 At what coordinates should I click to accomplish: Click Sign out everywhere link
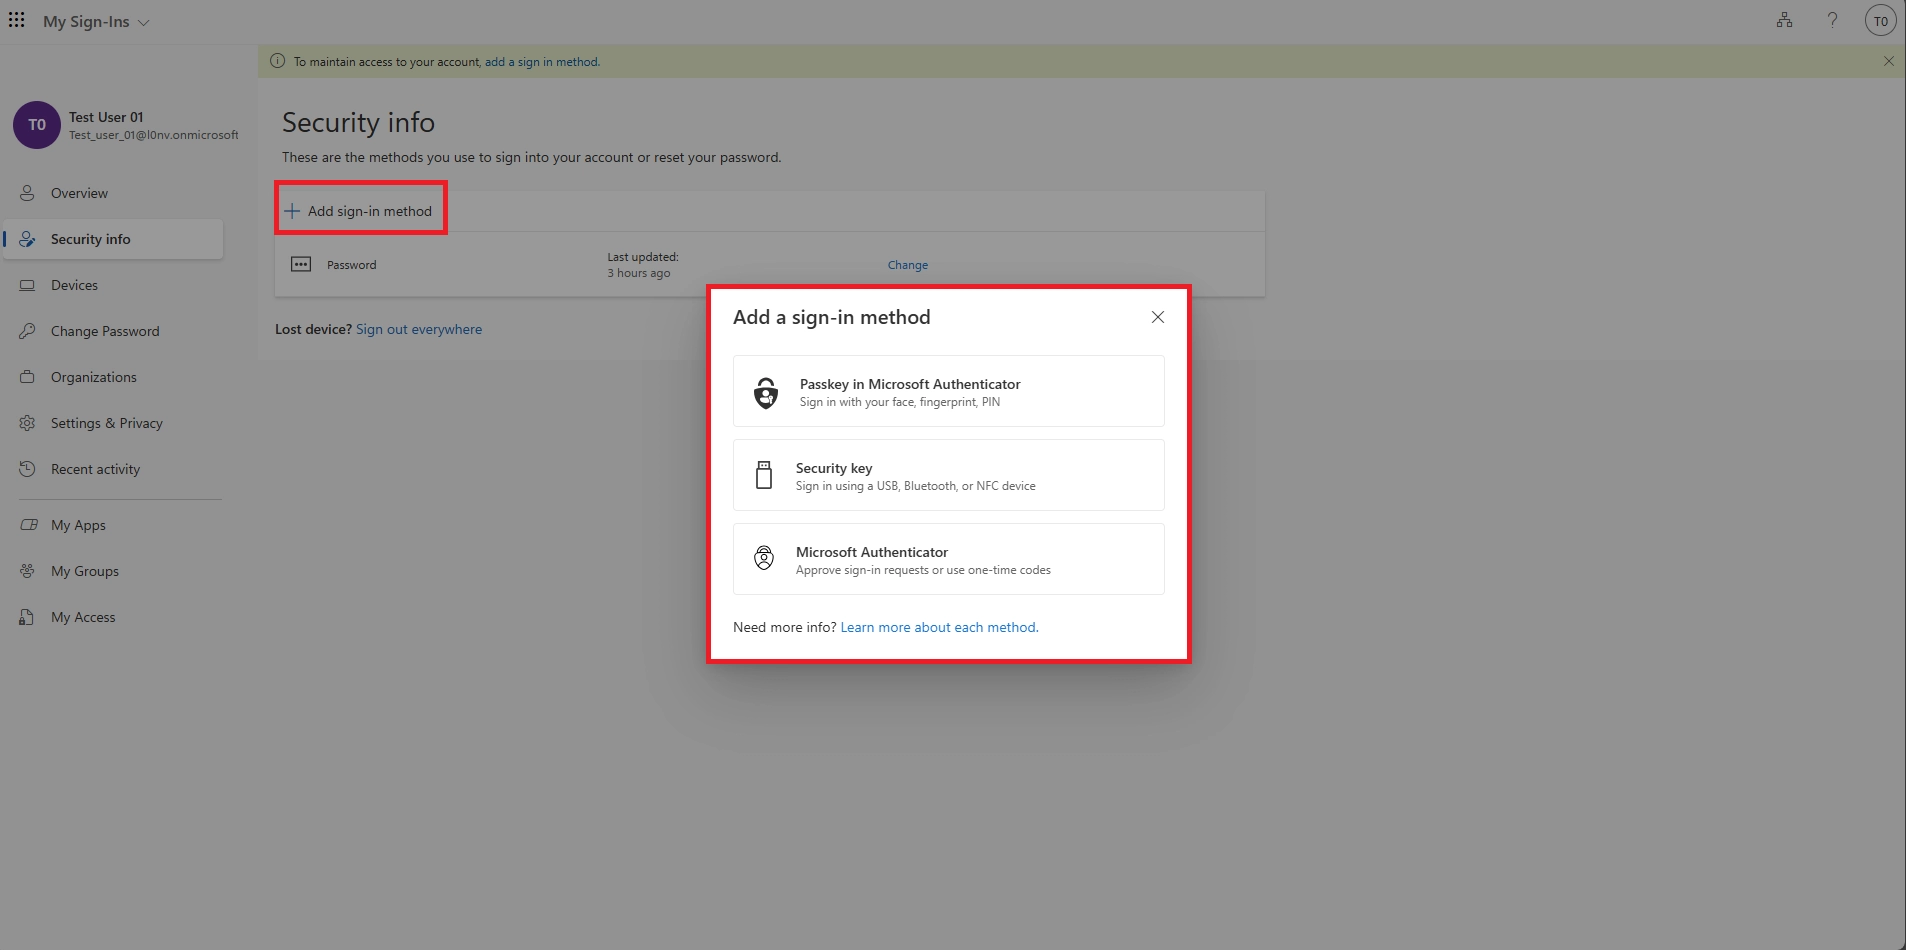coord(418,329)
